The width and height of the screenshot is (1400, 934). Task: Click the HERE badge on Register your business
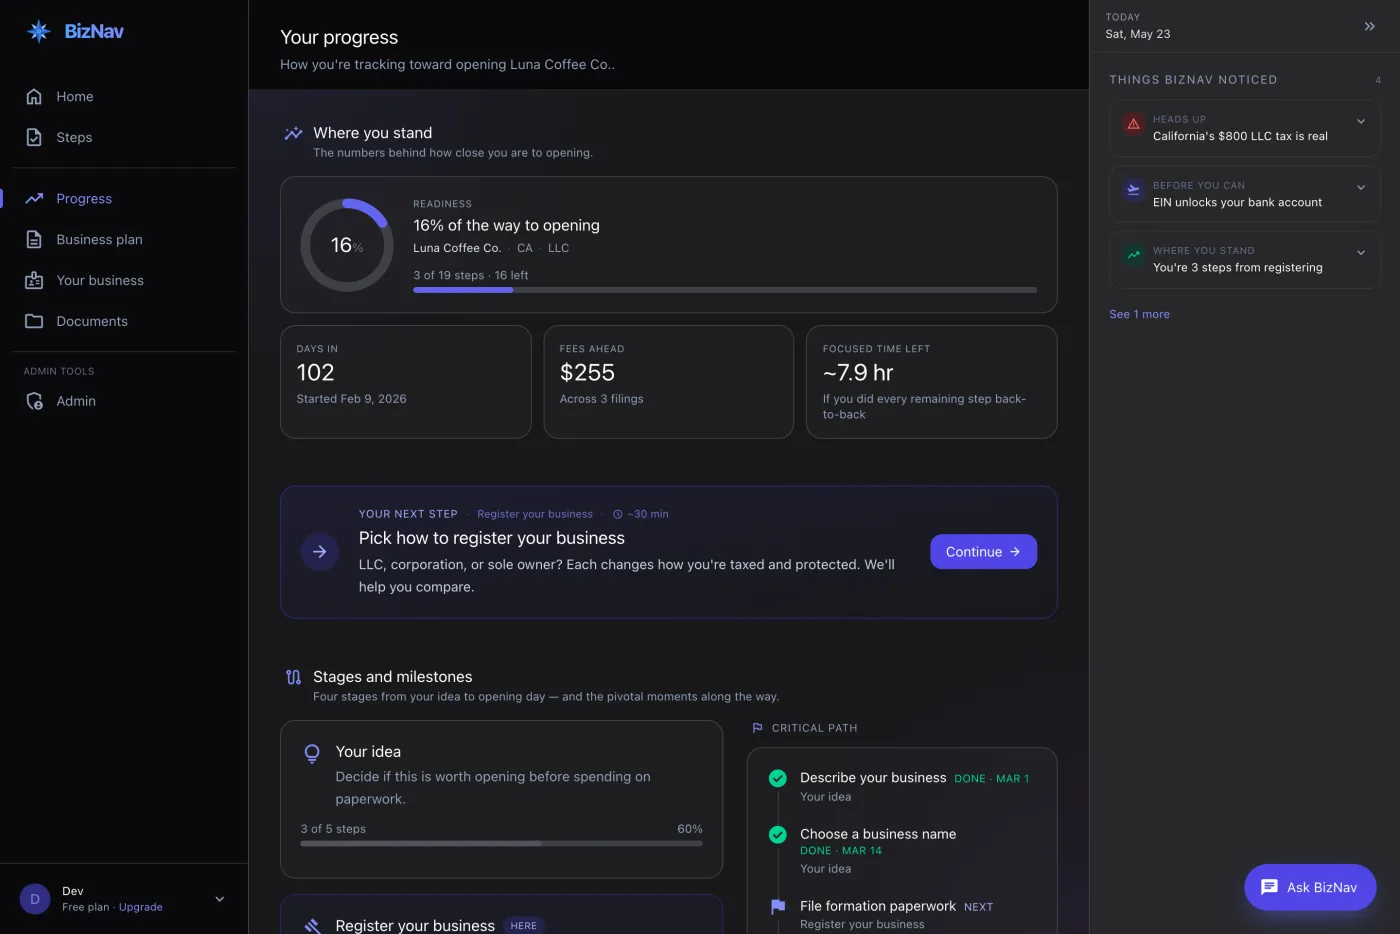[523, 926]
